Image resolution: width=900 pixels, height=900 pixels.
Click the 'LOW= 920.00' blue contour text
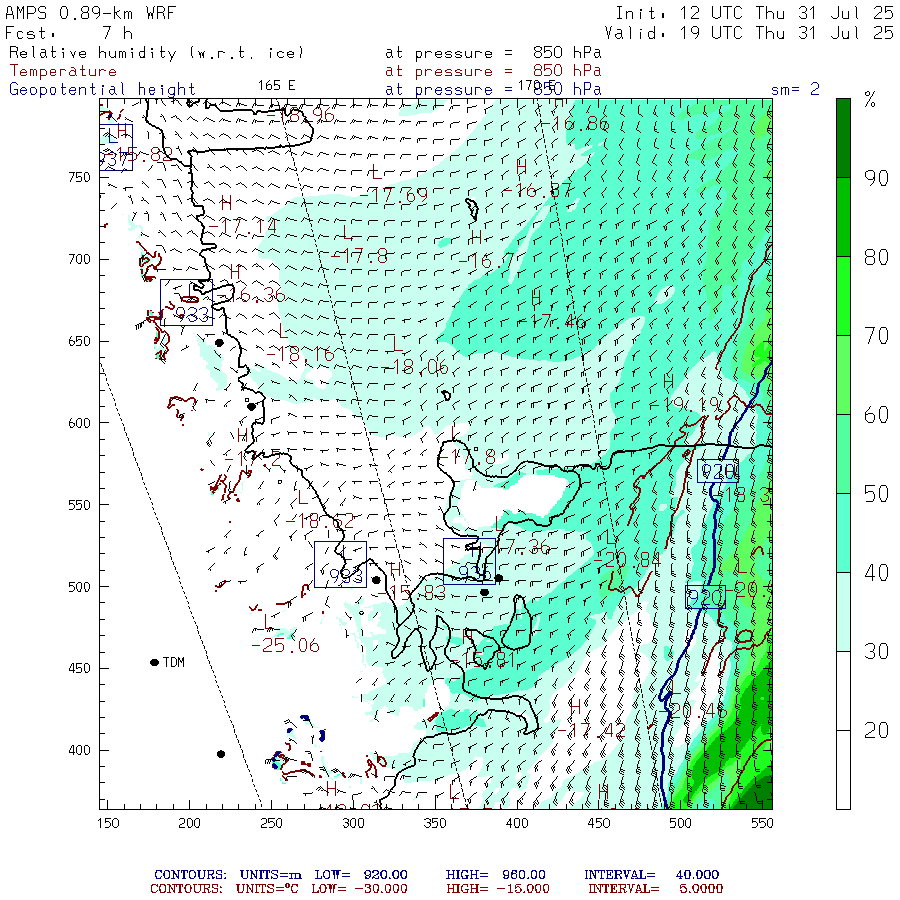coord(361,875)
